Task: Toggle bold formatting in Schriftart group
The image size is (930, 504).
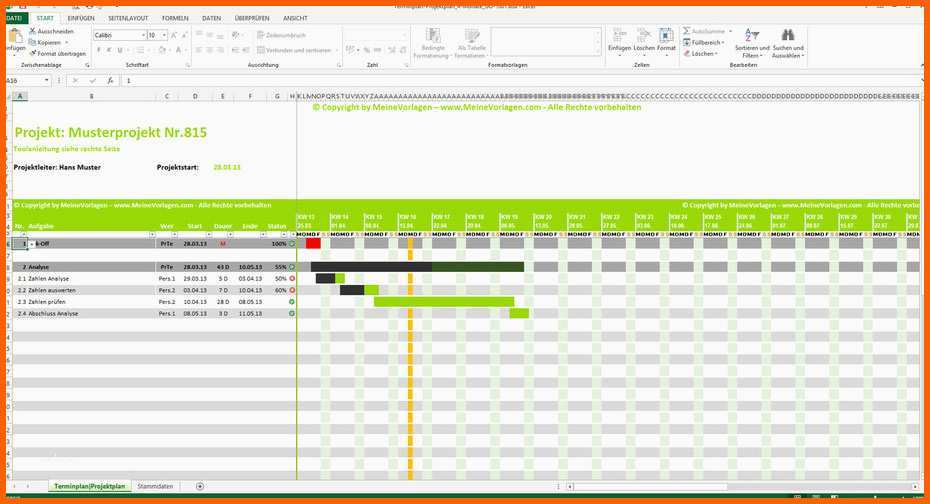Action: click(x=97, y=50)
